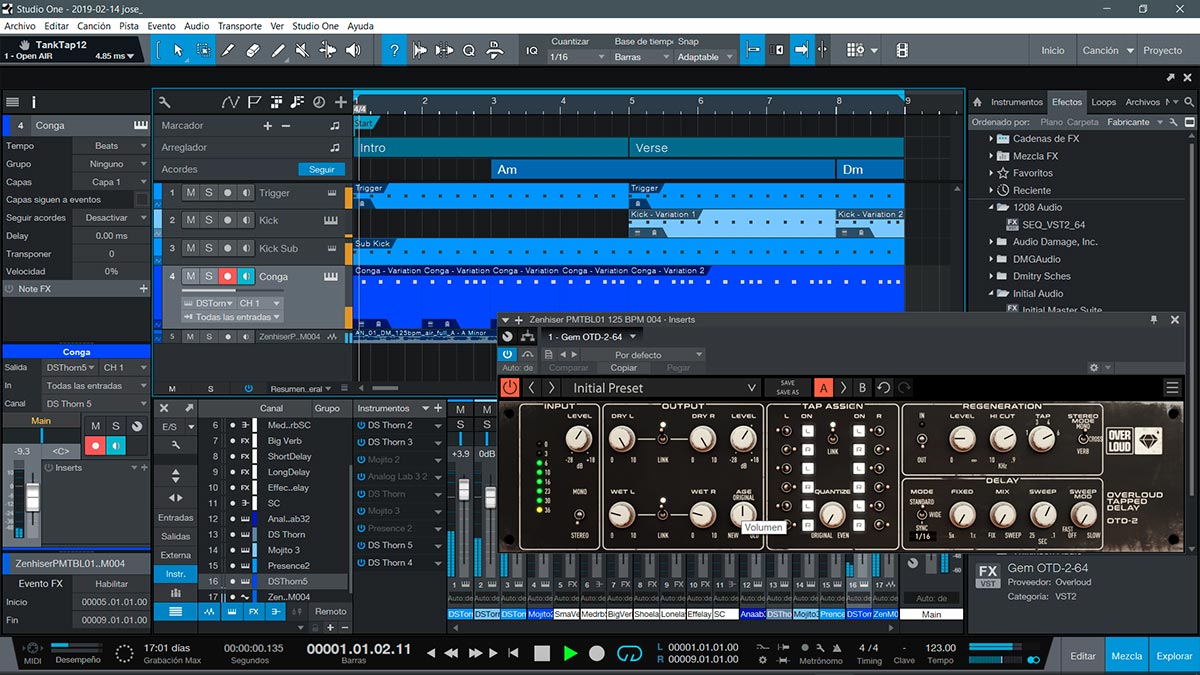Click the plugin undo arrow icon
Viewport: 1200px width, 675px height.
coord(884,388)
